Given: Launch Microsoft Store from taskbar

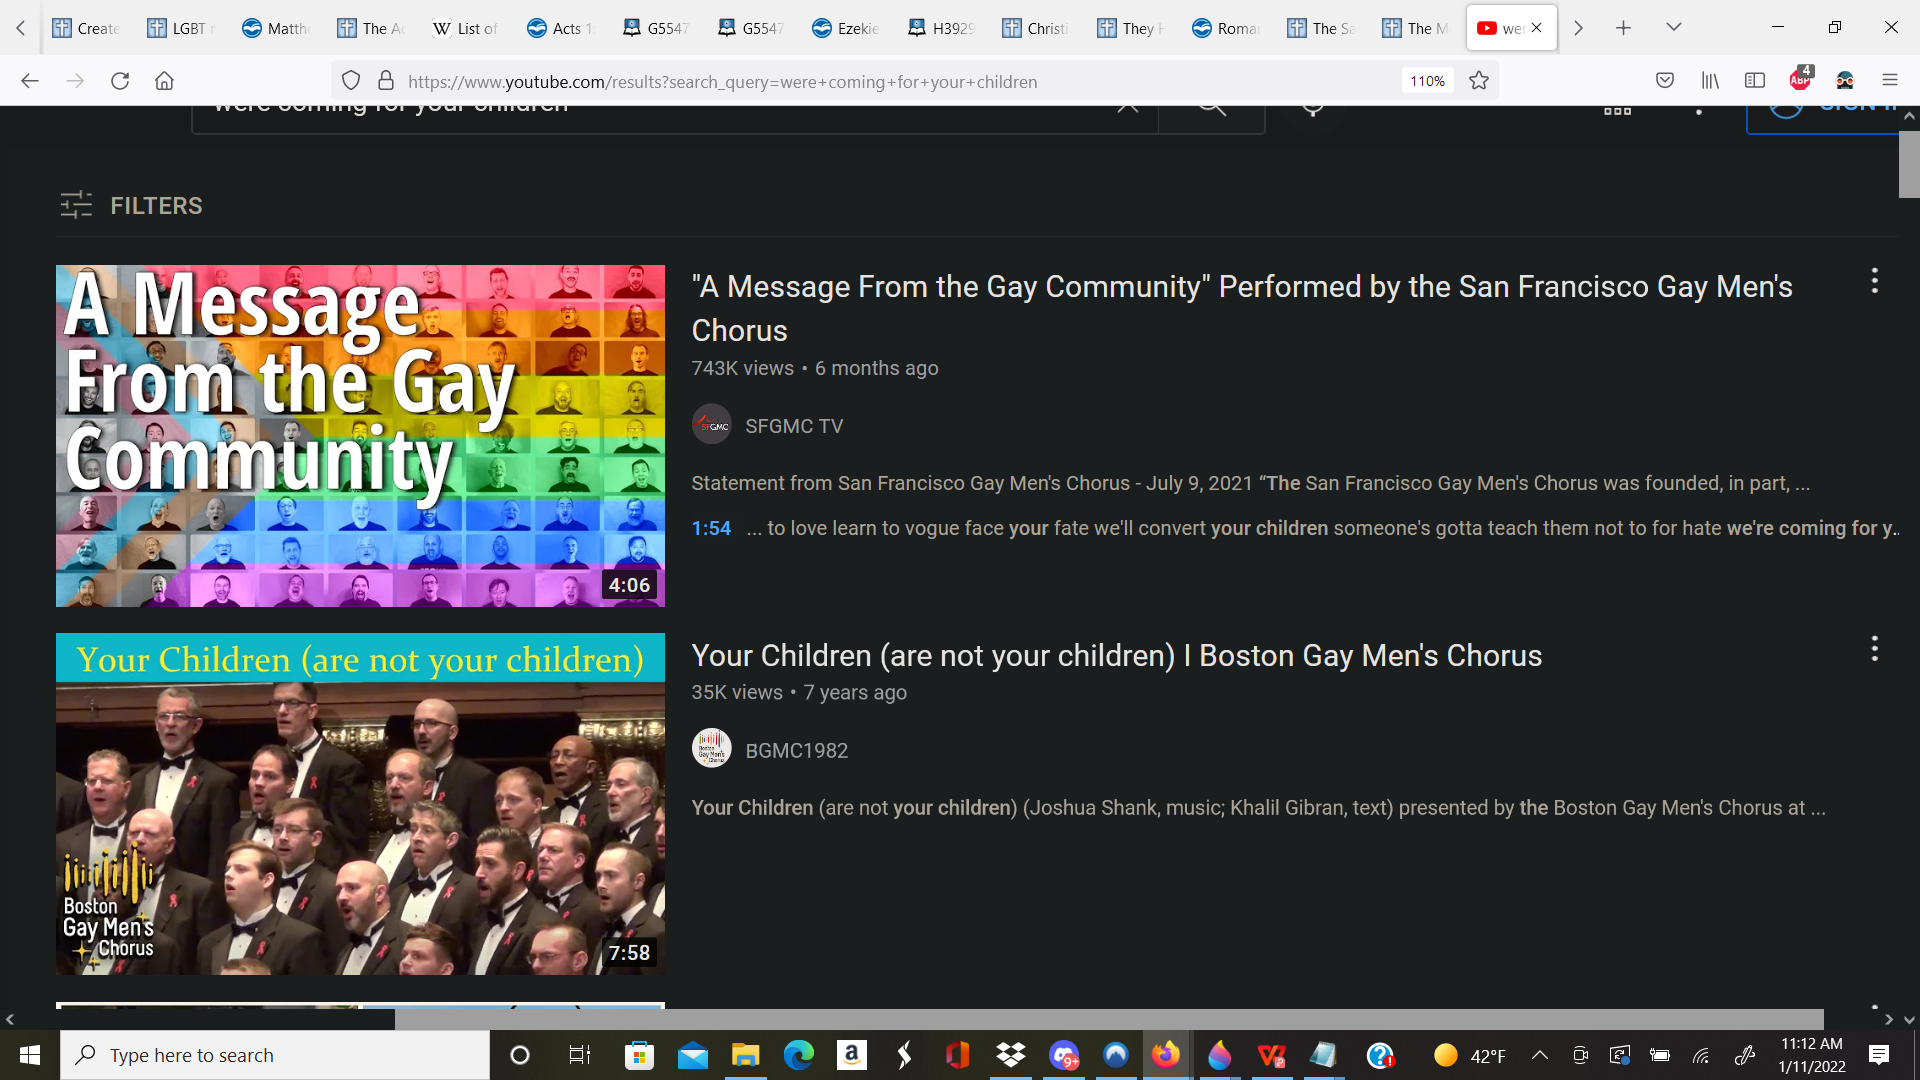Looking at the screenshot, I should coord(638,1055).
